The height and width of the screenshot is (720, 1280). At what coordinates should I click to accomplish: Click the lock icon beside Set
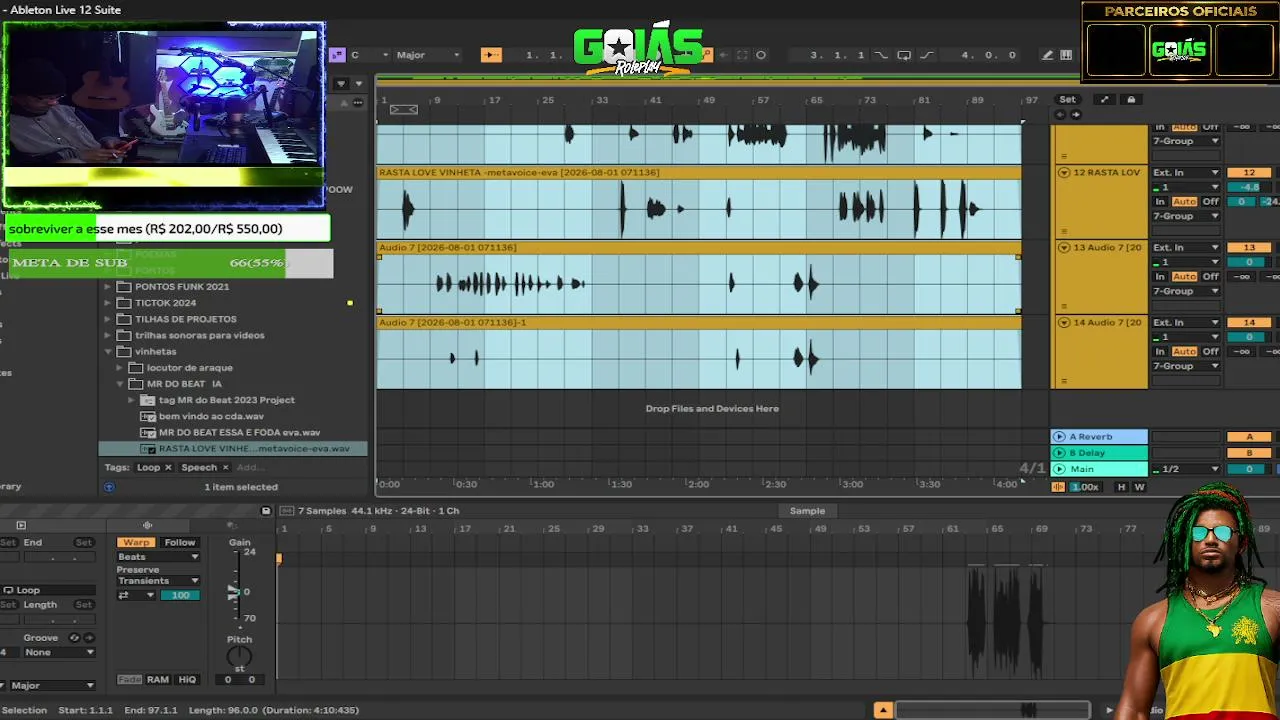pyautogui.click(x=1131, y=99)
